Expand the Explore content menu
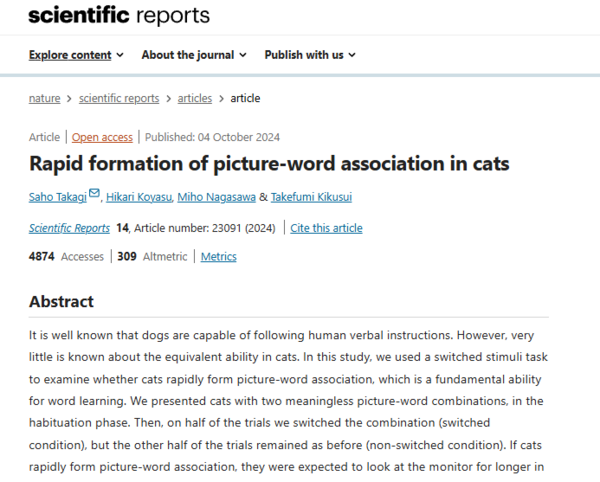Image resolution: width=600 pixels, height=482 pixels. (76, 55)
